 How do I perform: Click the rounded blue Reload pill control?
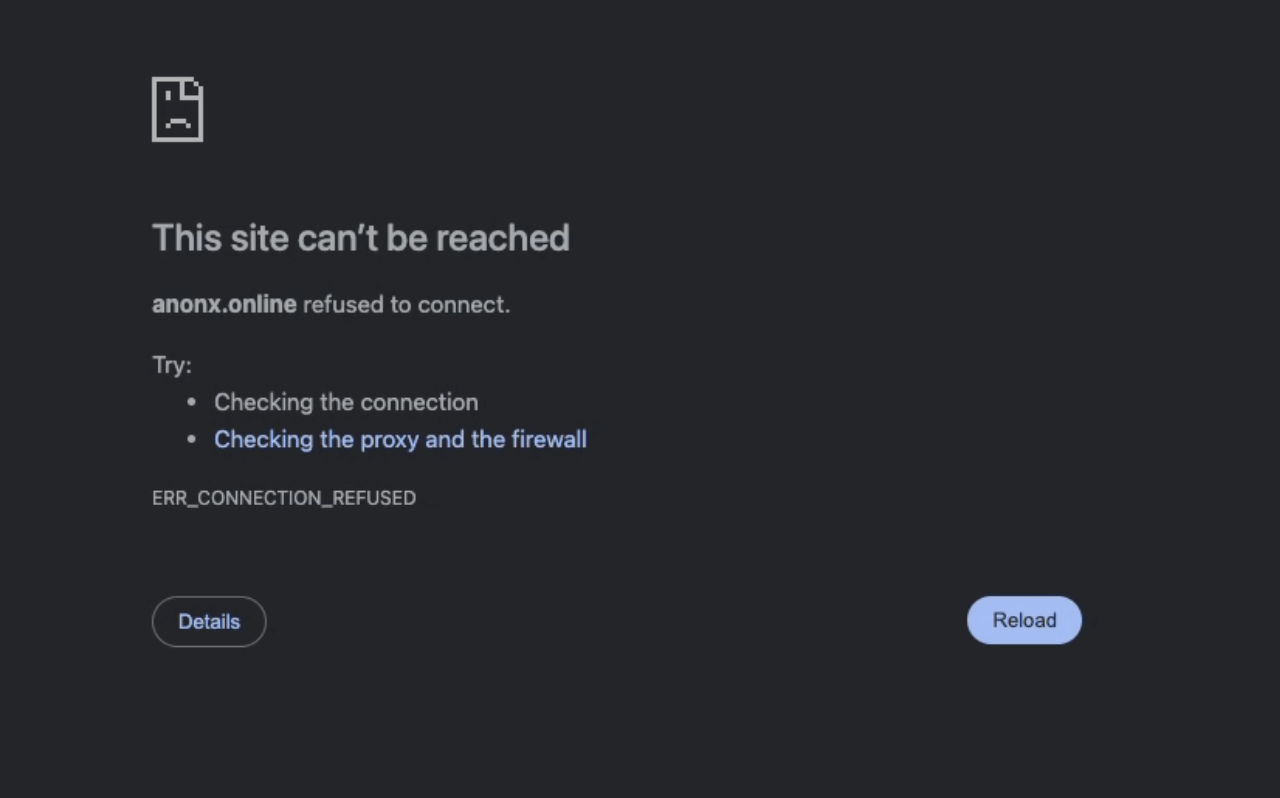click(x=1024, y=620)
